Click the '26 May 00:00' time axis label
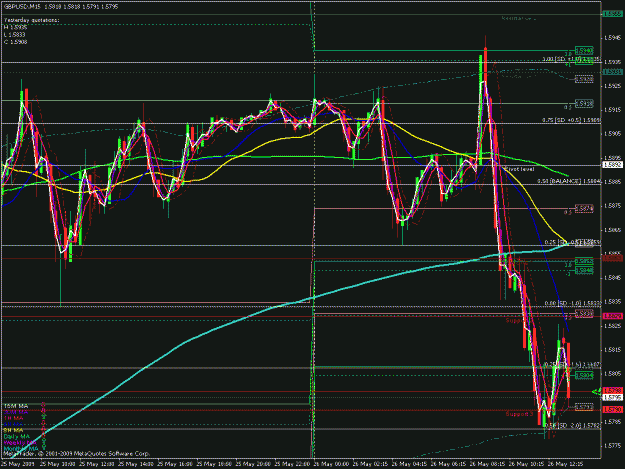Image resolution: width=625 pixels, height=469 pixels. [331, 464]
